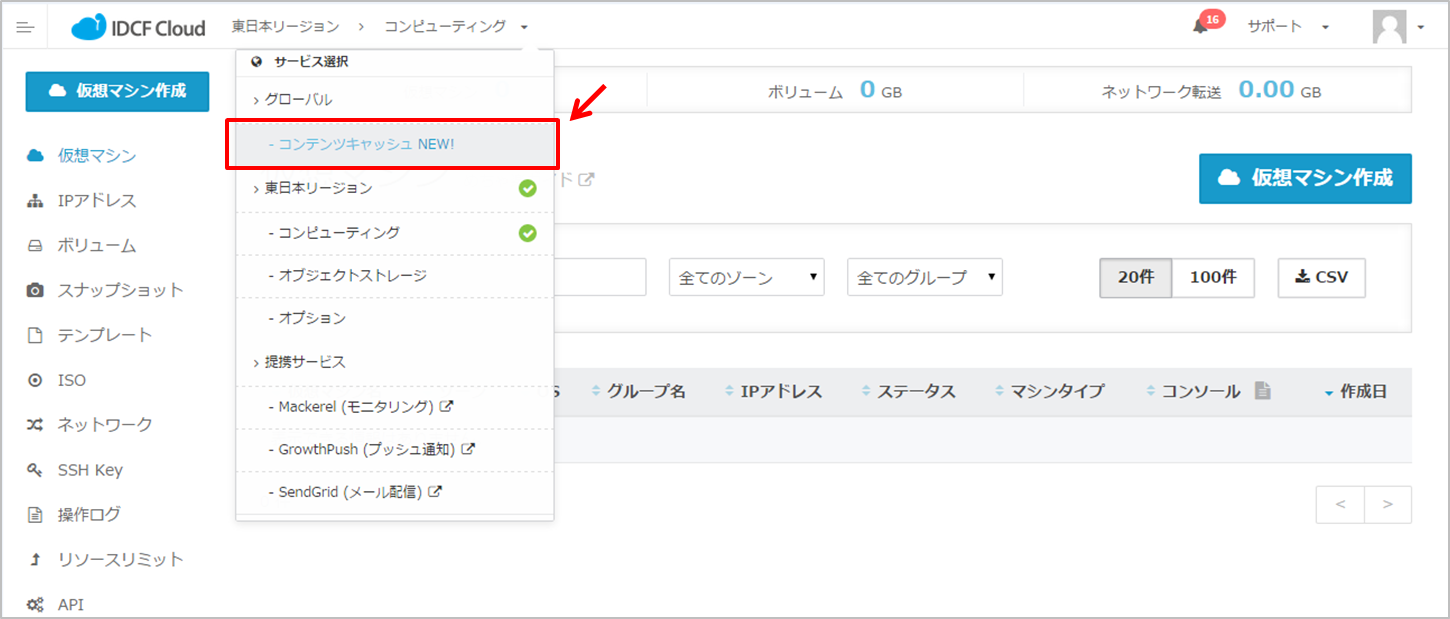The width and height of the screenshot is (1450, 619).
Task: Select コンテンツキャッシュ NEW! menu item
Action: point(366,144)
